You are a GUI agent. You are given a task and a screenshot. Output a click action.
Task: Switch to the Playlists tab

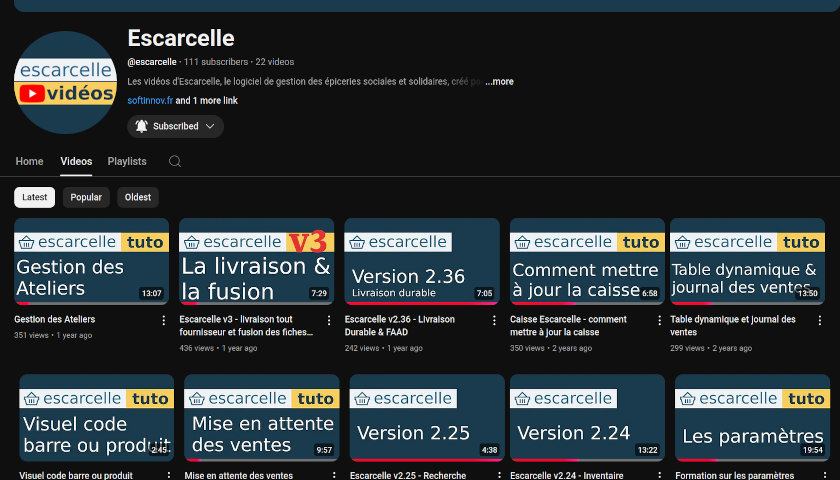point(127,161)
